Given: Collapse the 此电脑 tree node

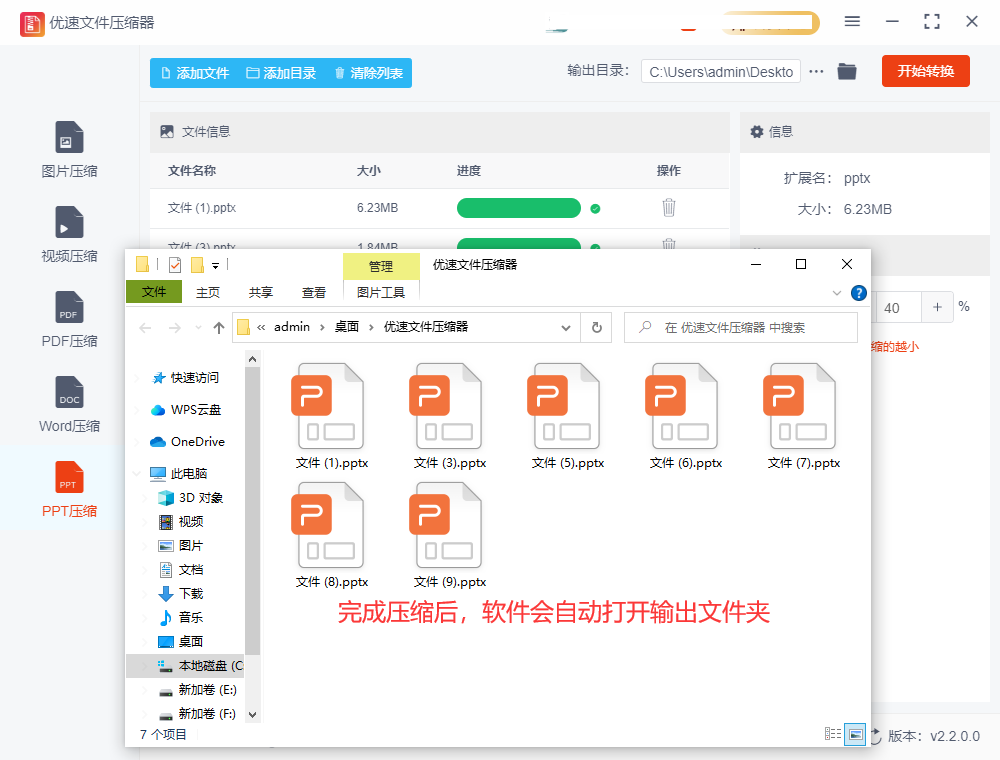Looking at the screenshot, I should [x=136, y=473].
